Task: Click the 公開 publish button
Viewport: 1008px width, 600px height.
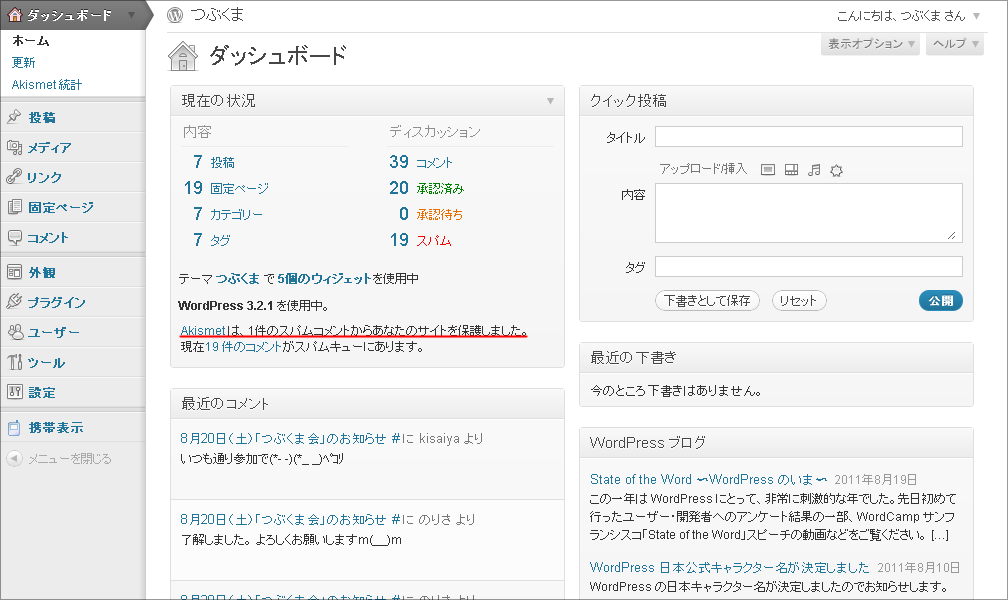Action: [940, 300]
